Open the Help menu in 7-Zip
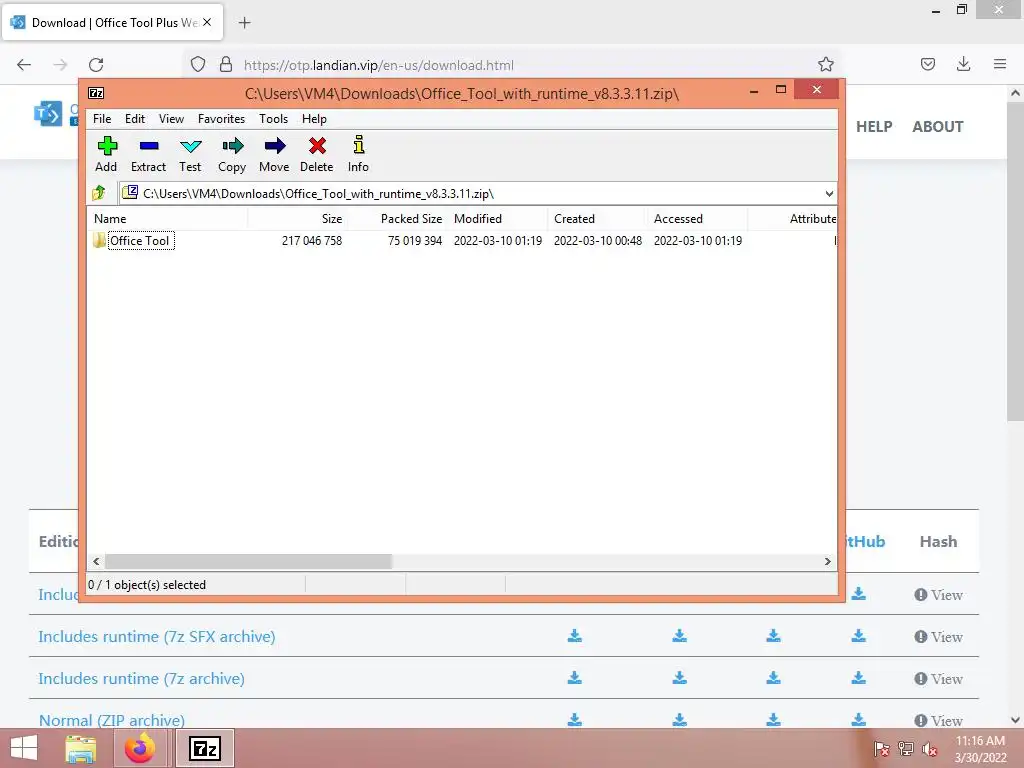Viewport: 1024px width, 768px height. click(x=314, y=119)
